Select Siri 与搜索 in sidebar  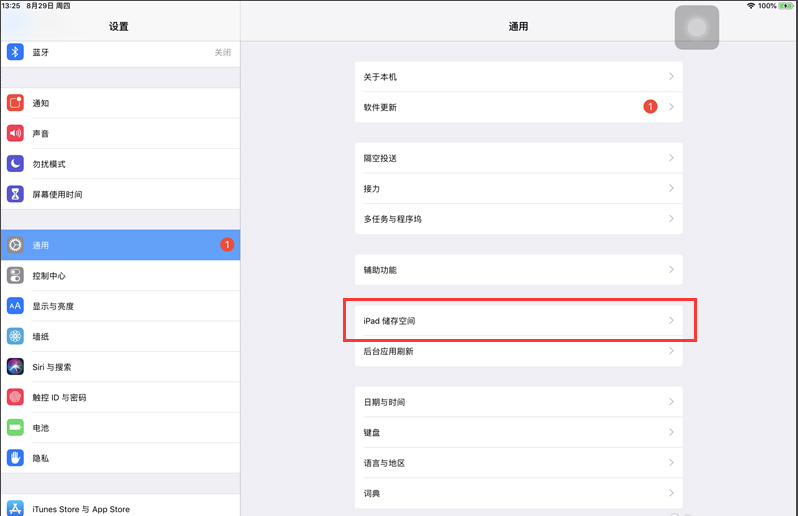121,367
